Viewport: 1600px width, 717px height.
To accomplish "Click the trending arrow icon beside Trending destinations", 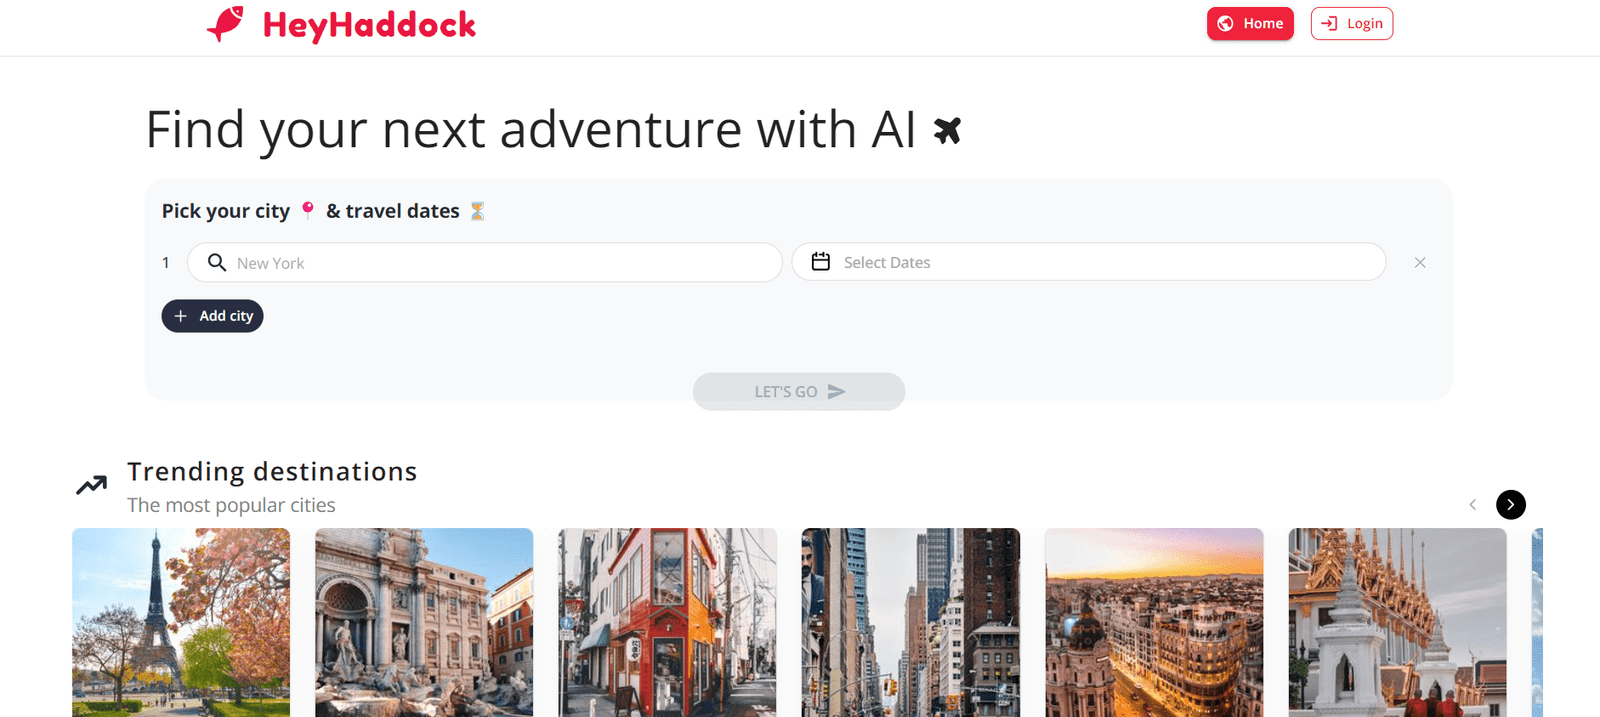I will click(91, 485).
